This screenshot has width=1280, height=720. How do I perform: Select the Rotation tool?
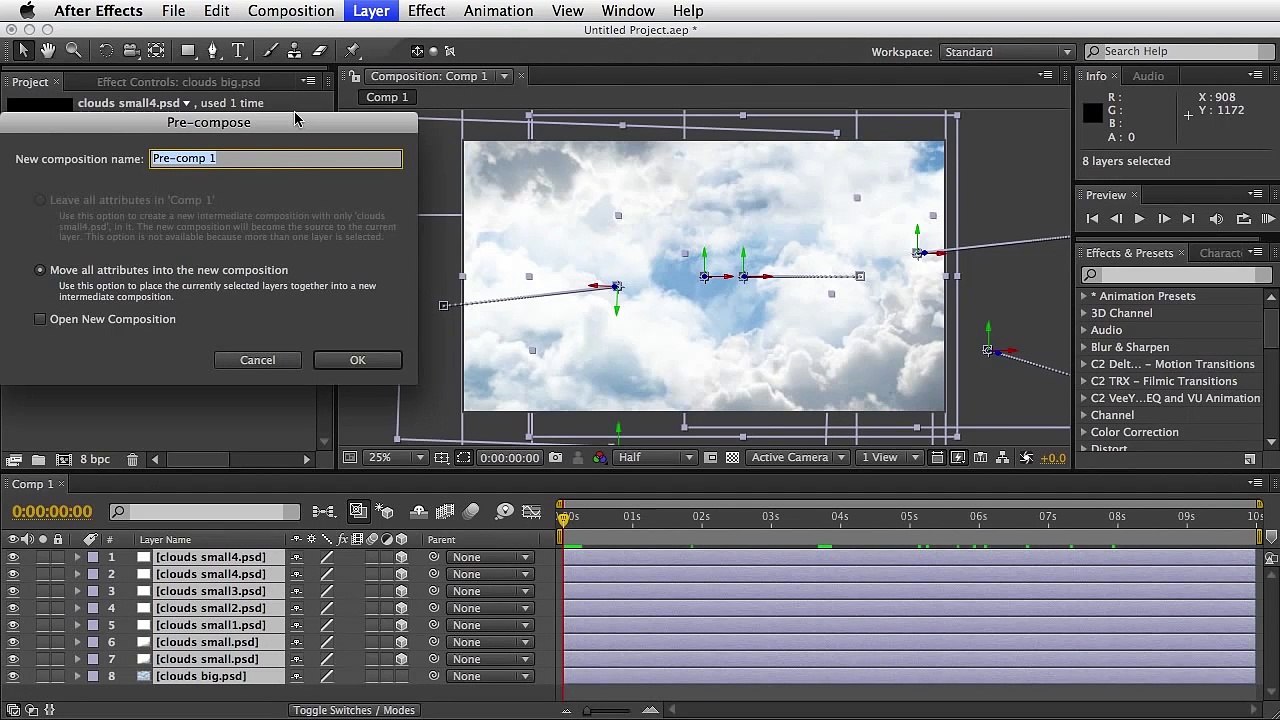[x=105, y=51]
